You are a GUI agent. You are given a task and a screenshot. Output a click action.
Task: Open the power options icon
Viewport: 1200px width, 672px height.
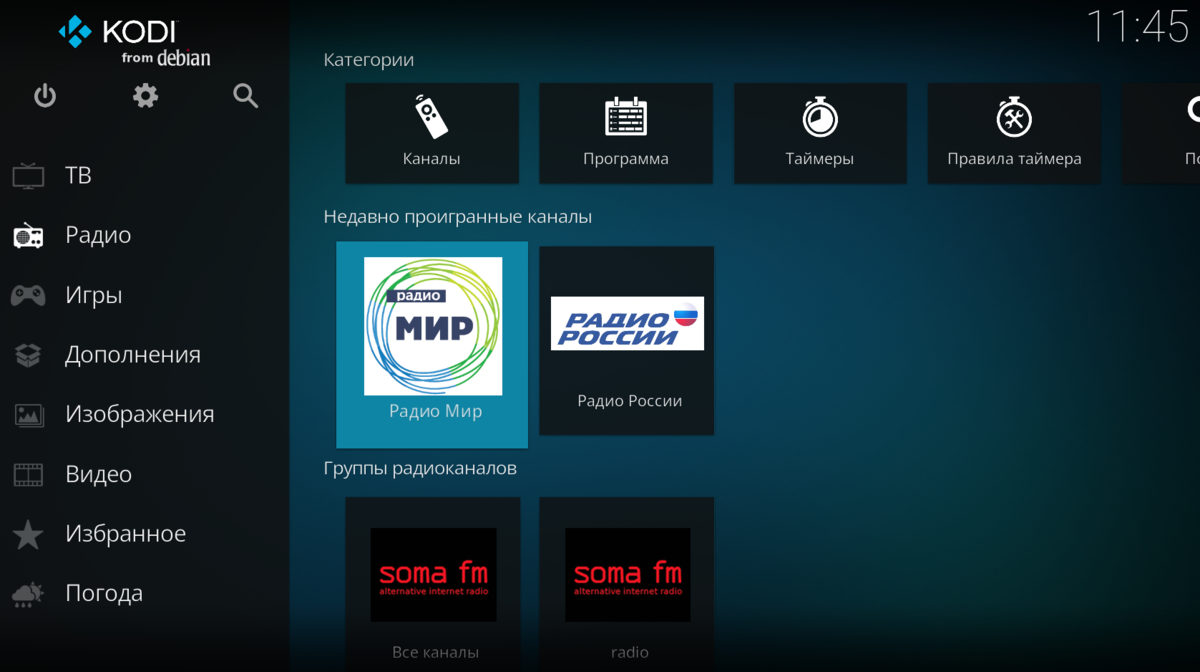[x=45, y=96]
